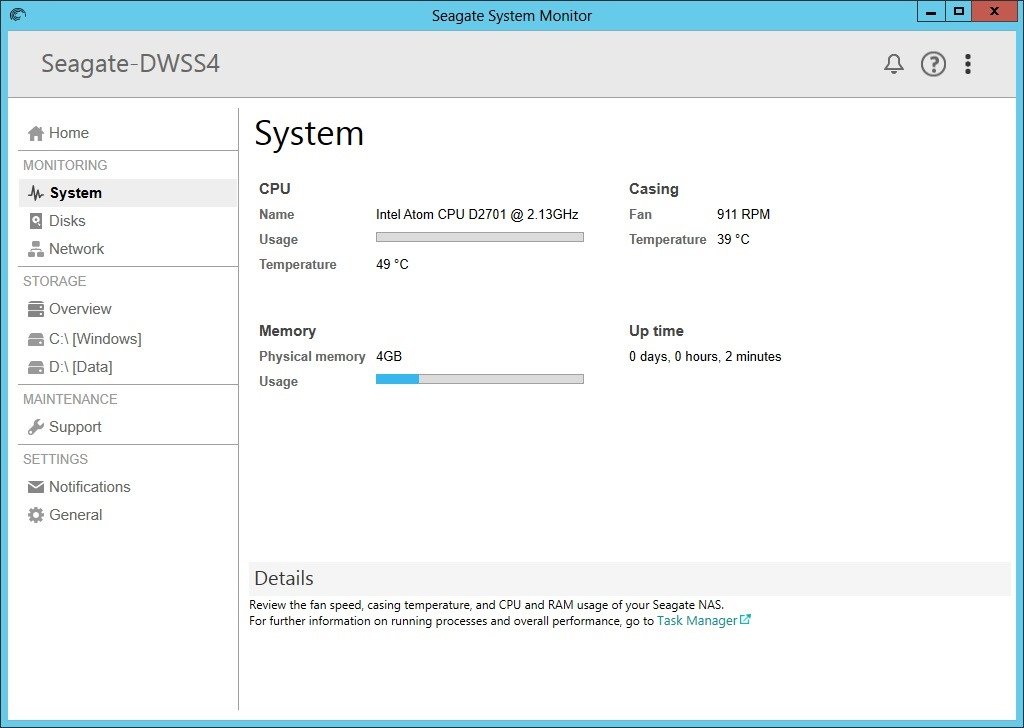Viewport: 1024px width, 728px height.
Task: Open the Network monitoring page
Action: (x=76, y=249)
